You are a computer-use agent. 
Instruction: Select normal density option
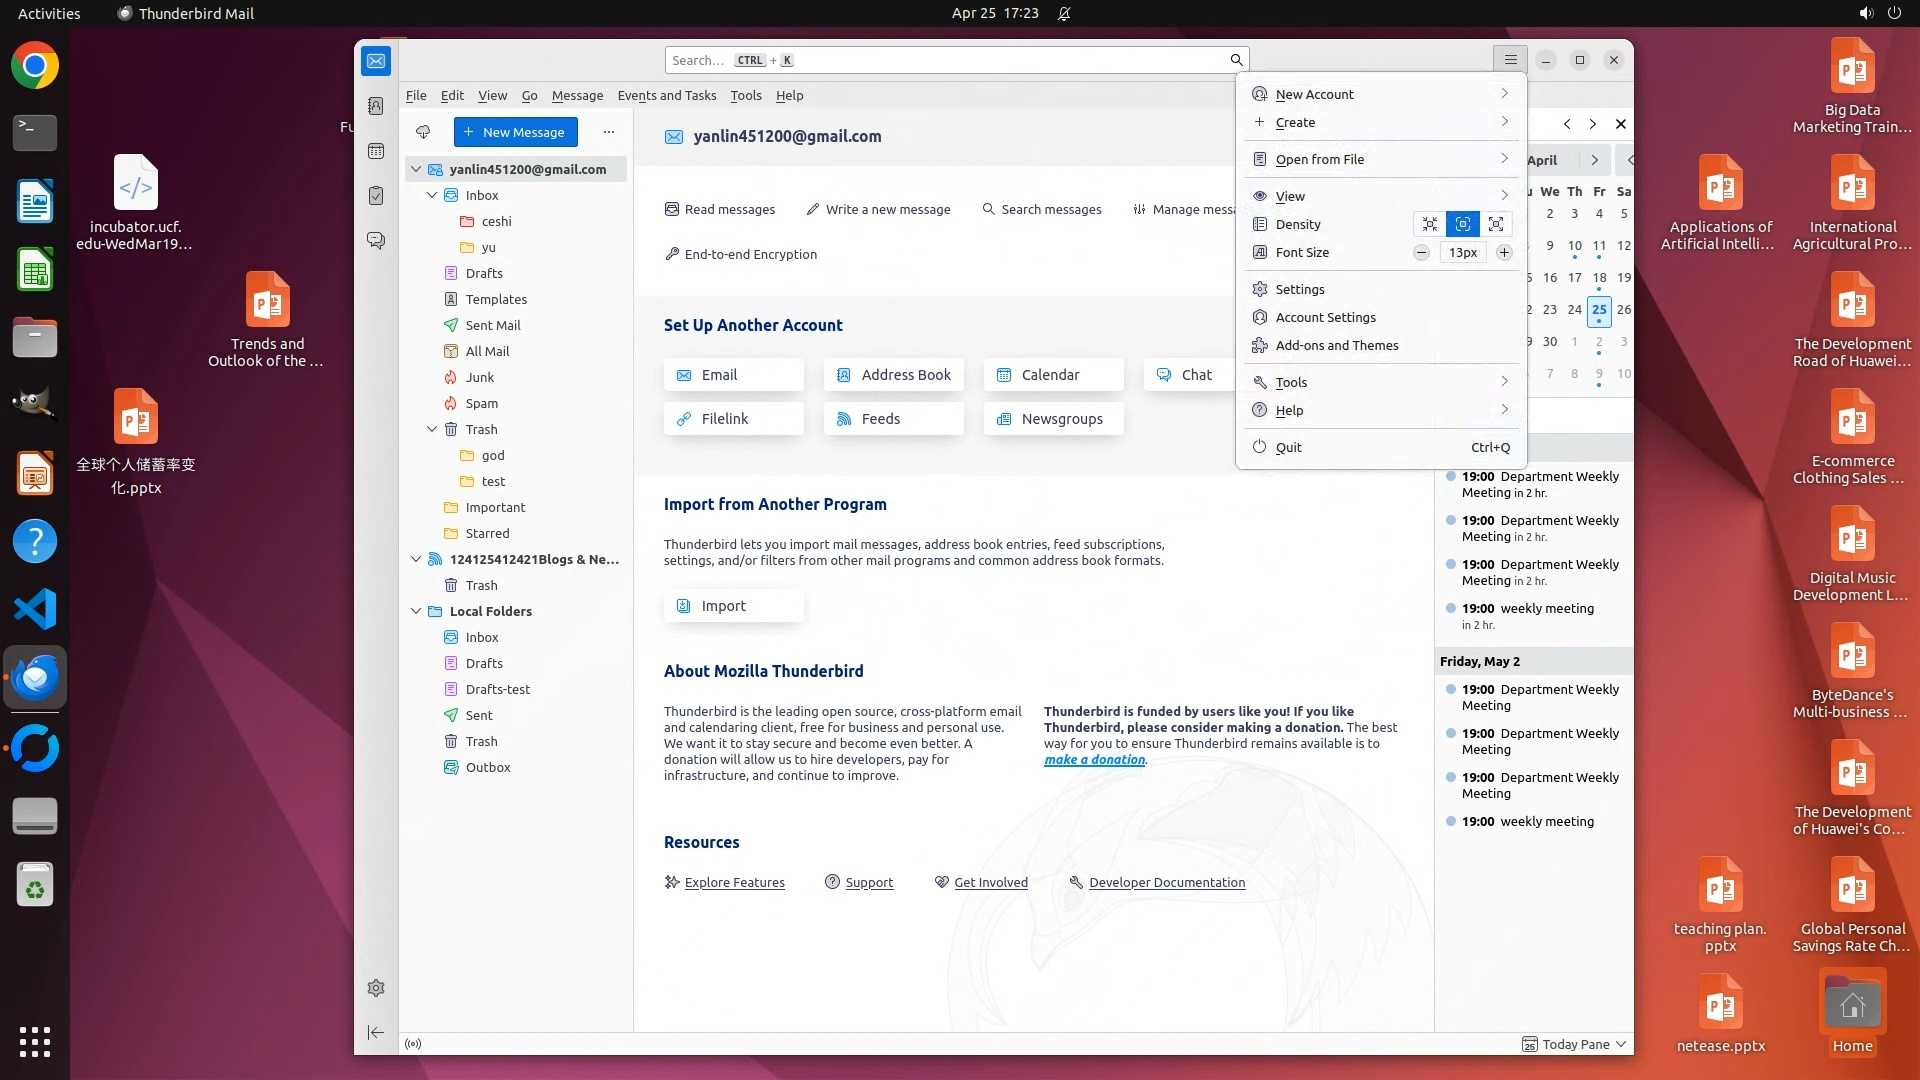point(1463,224)
